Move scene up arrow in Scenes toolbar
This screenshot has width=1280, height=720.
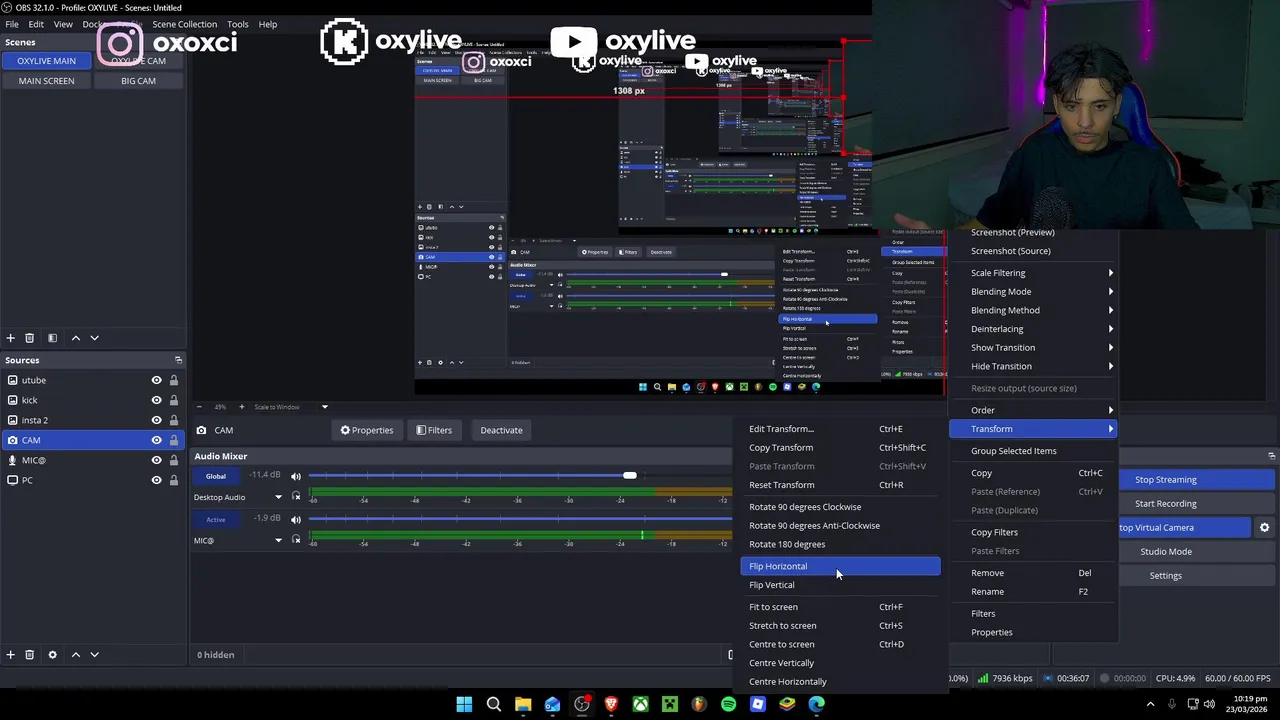(75, 338)
